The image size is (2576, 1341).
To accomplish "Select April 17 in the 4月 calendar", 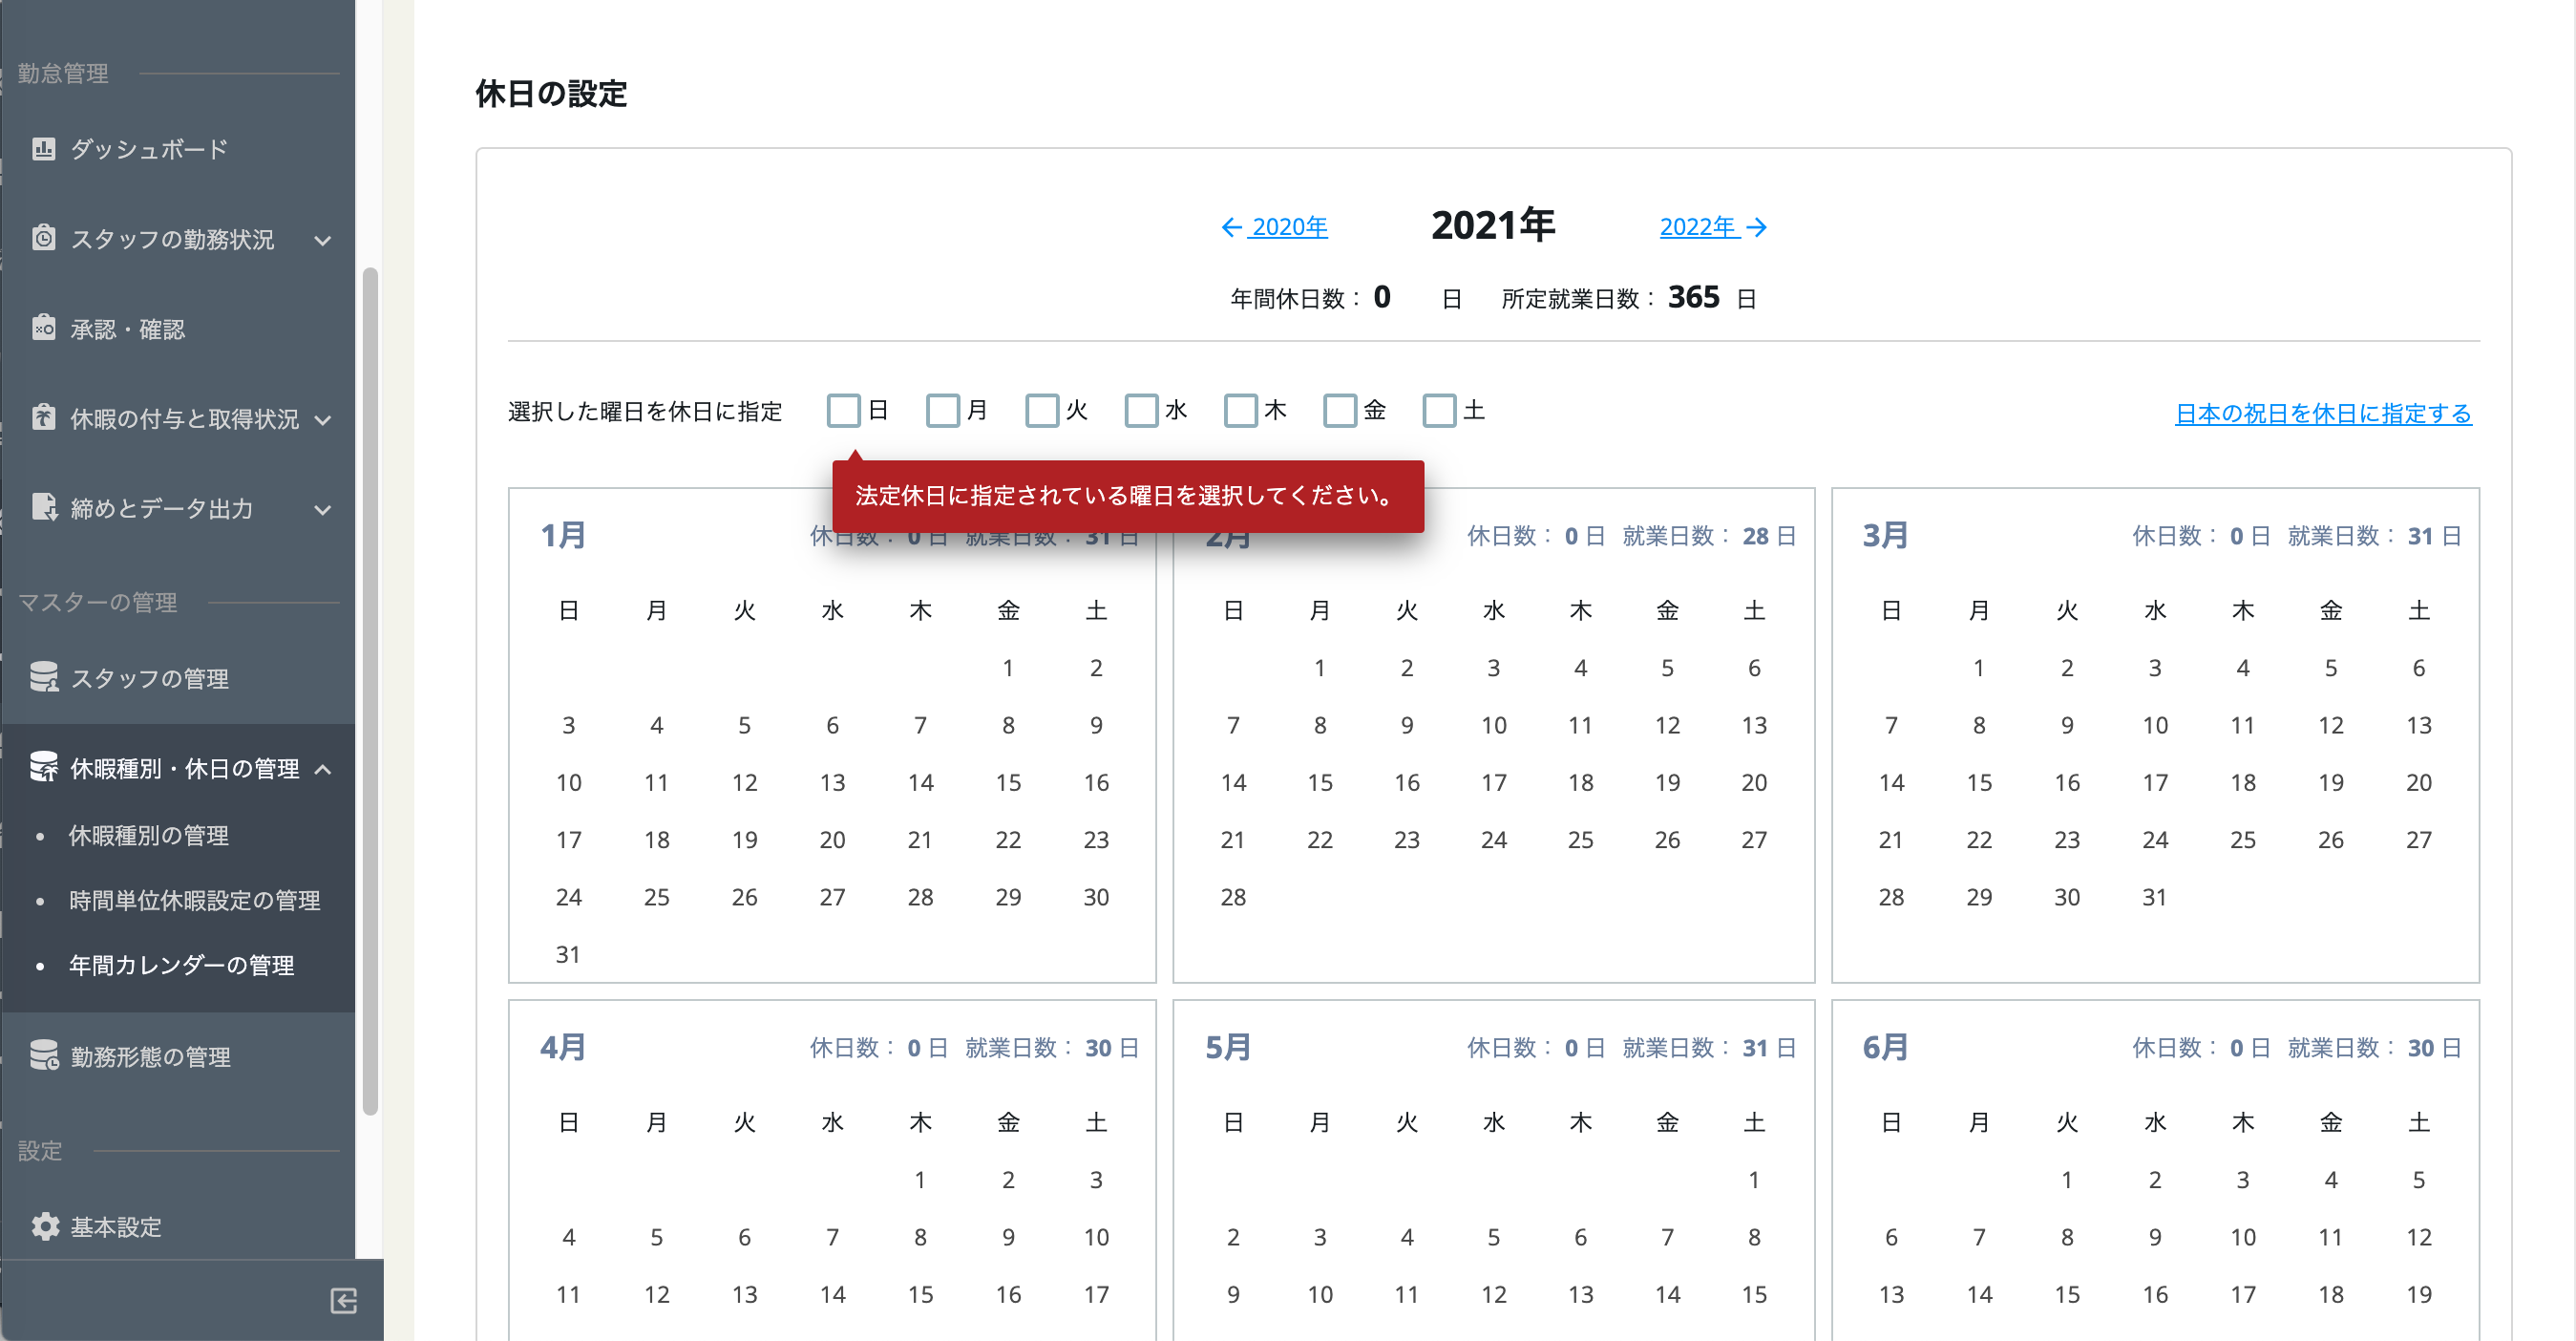I will tap(1096, 1294).
